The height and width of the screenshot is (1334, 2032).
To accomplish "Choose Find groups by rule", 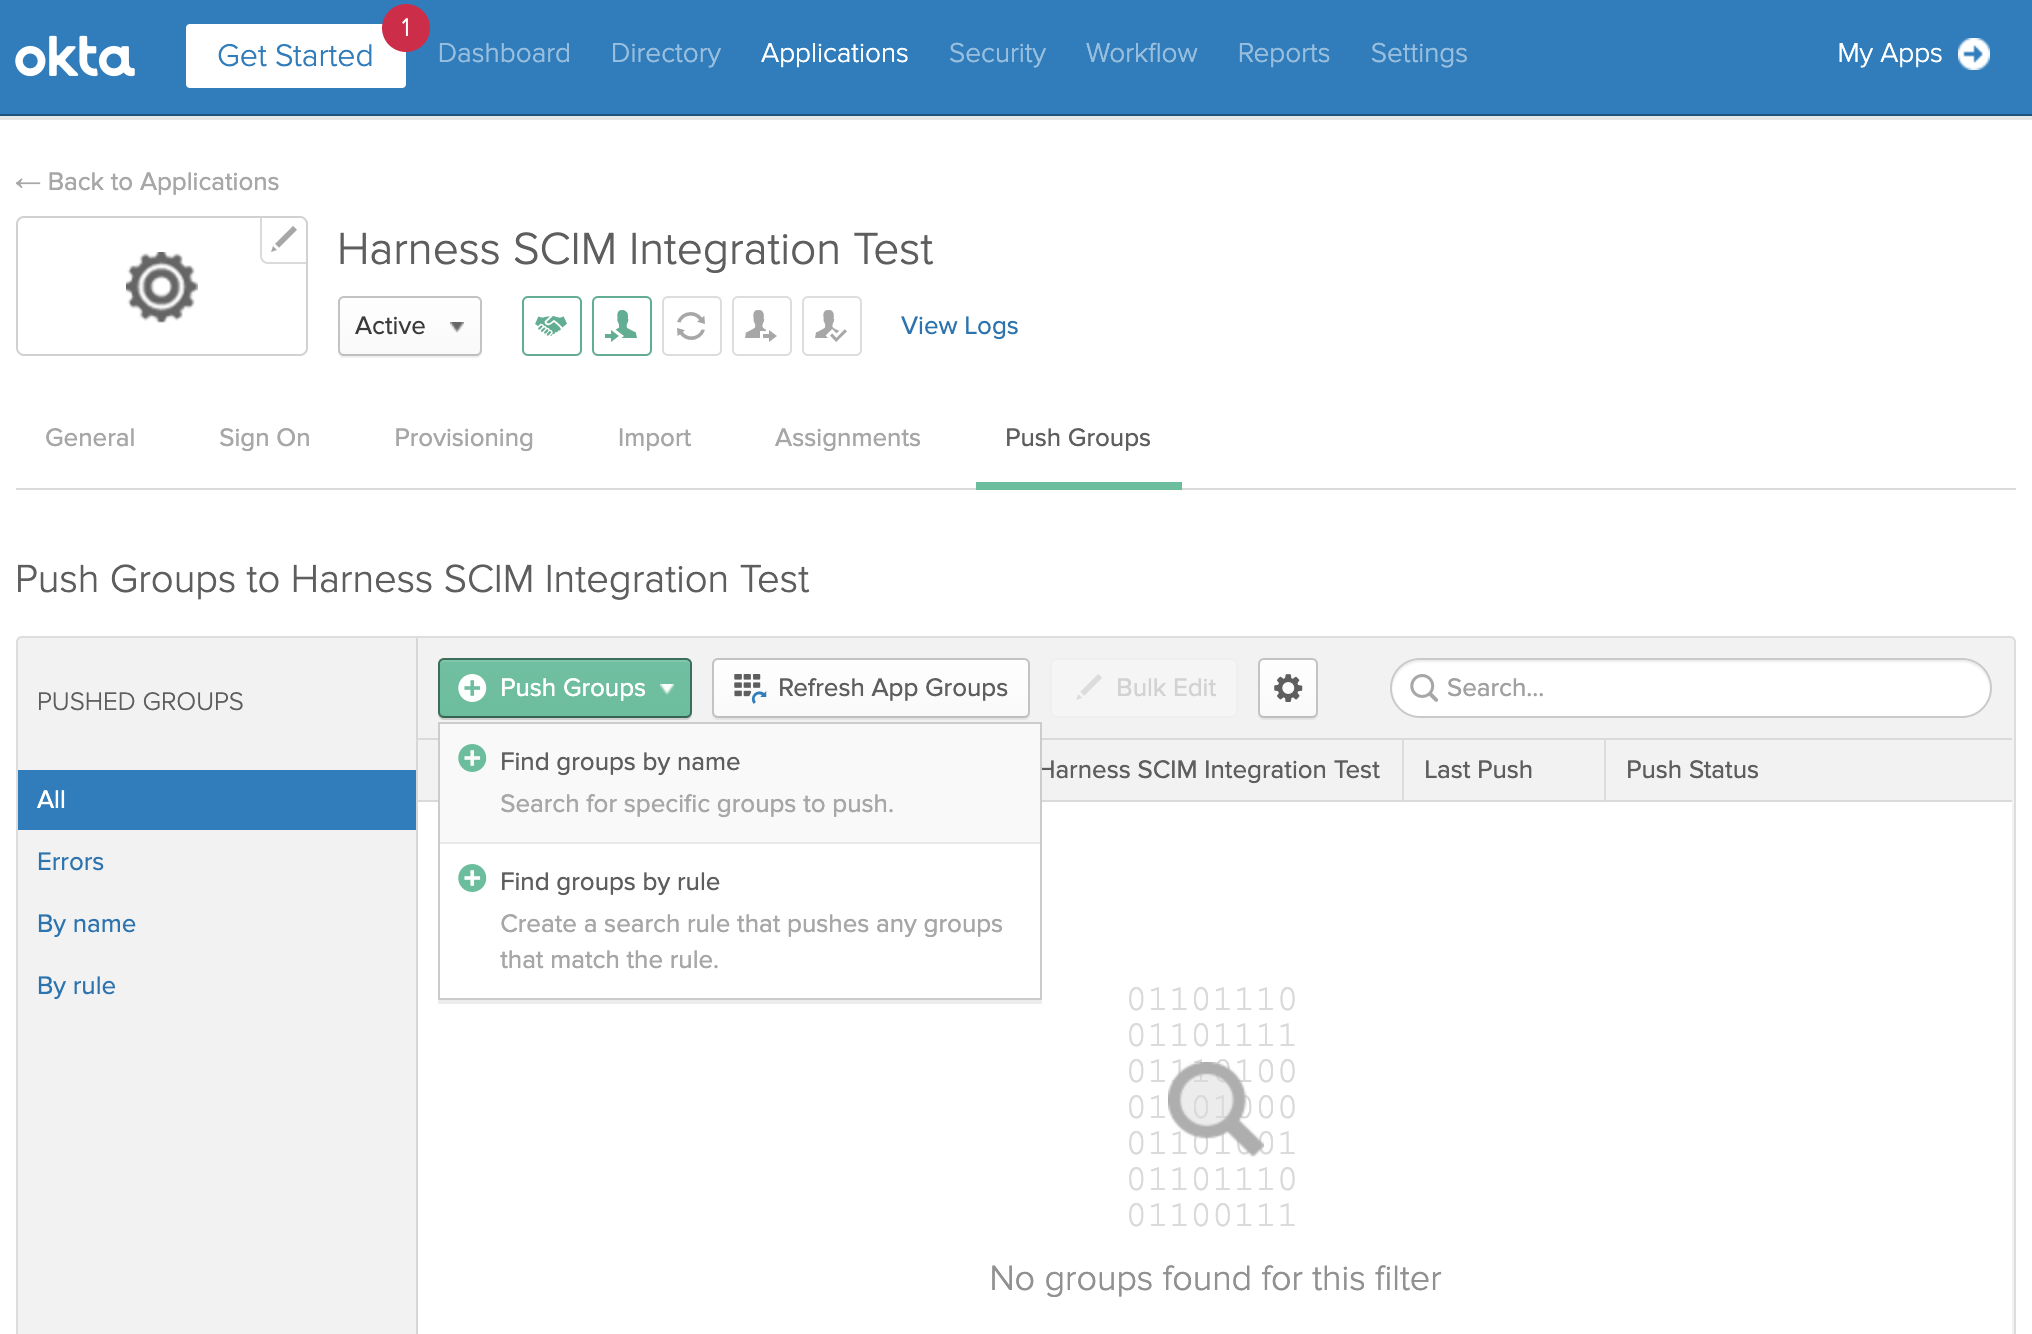I will tap(740, 920).
